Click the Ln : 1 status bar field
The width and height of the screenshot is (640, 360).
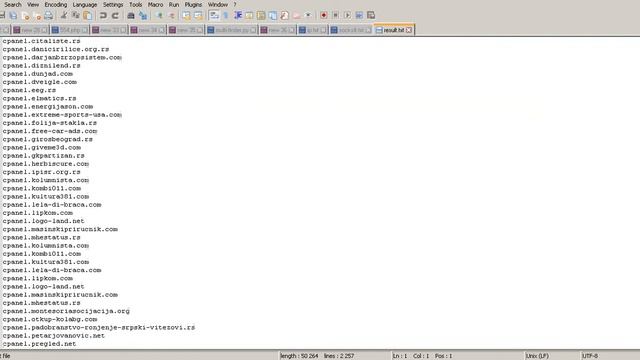400,356
